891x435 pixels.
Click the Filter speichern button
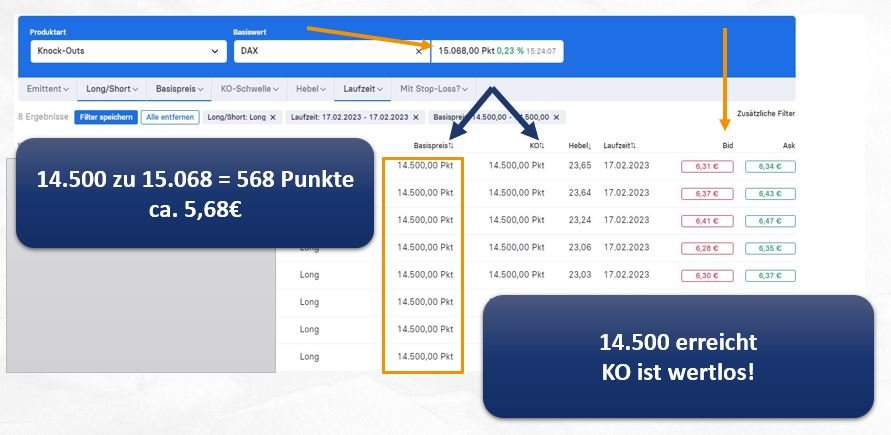click(106, 117)
